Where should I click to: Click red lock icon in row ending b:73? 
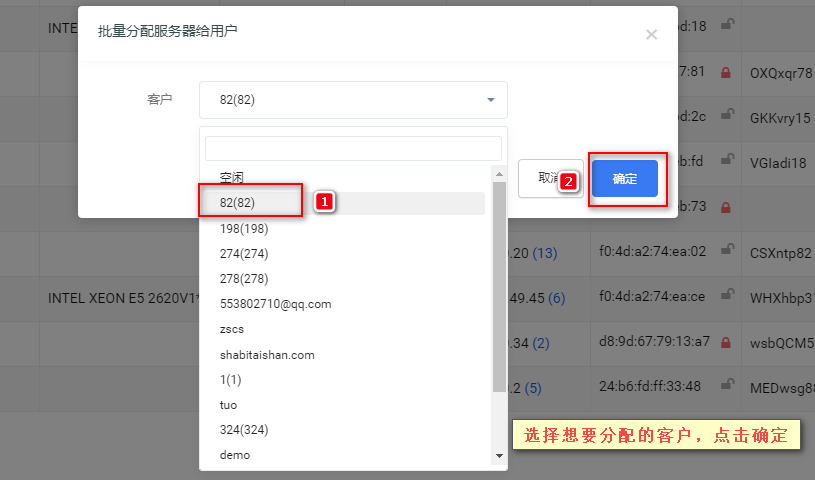click(726, 207)
